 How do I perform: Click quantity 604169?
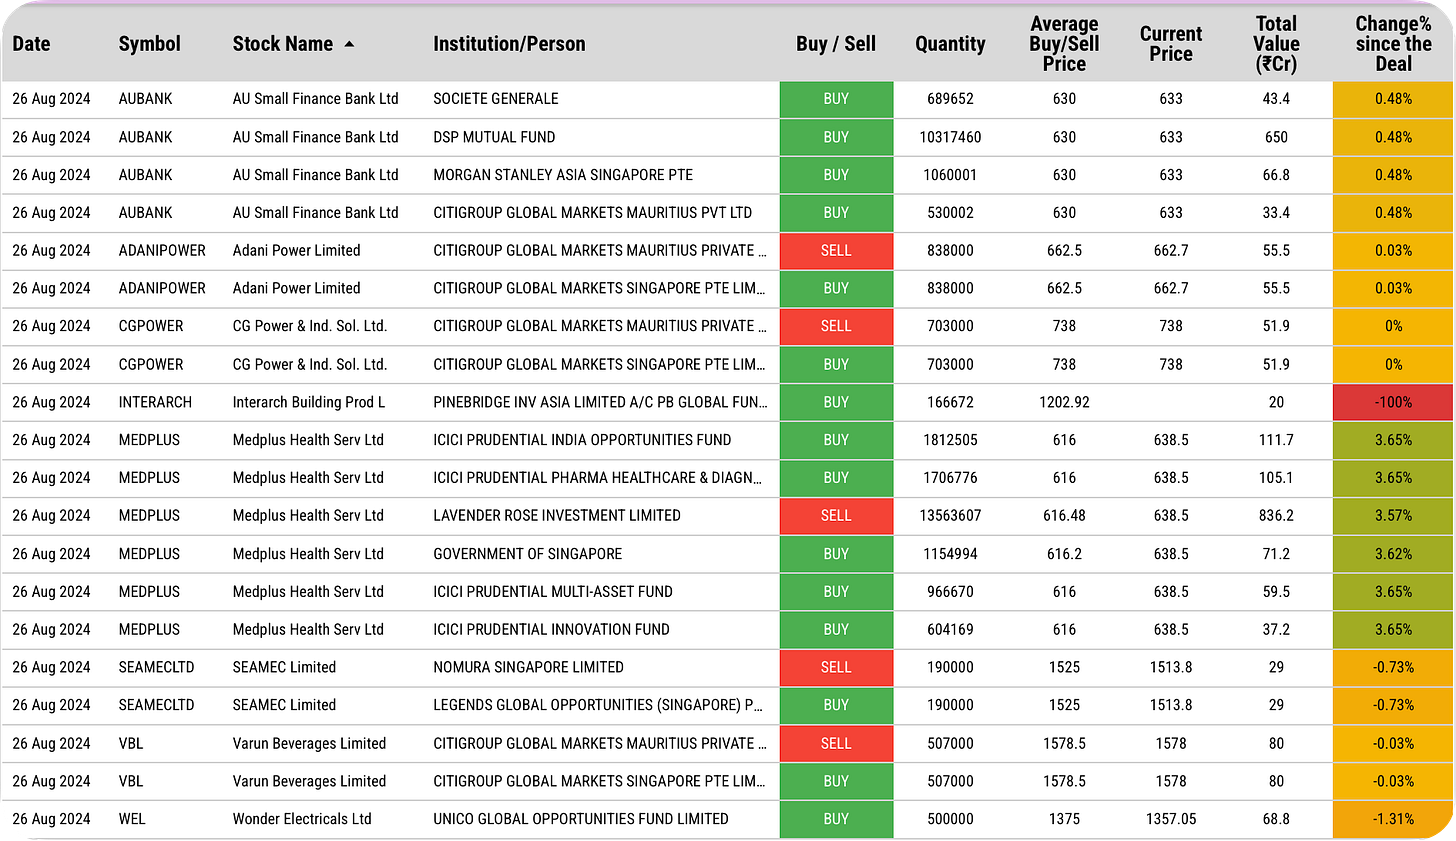coord(950,629)
